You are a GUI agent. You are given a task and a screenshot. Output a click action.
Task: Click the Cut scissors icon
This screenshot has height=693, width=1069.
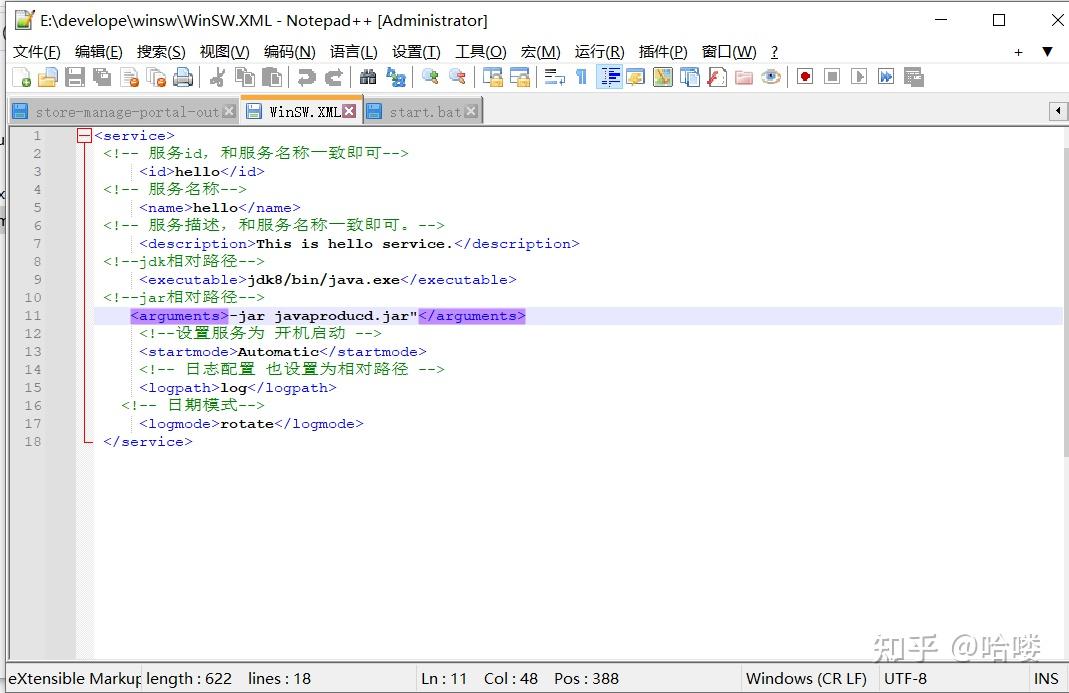tap(217, 77)
